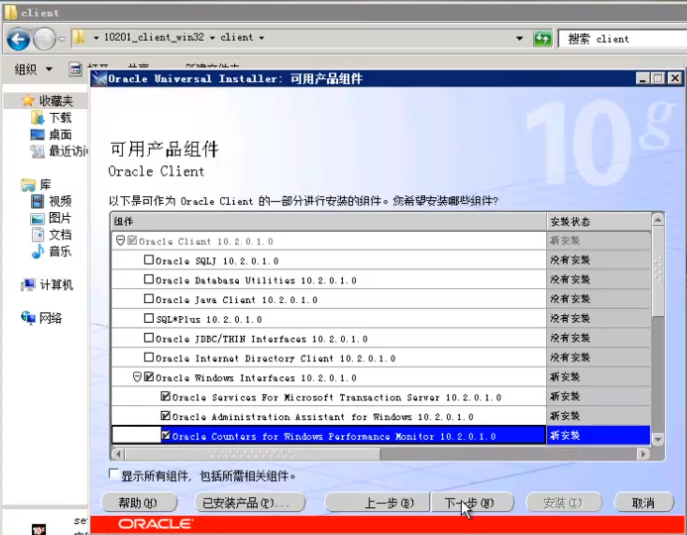Click the component list horizontal scrollbar thumb

pos(253,454)
